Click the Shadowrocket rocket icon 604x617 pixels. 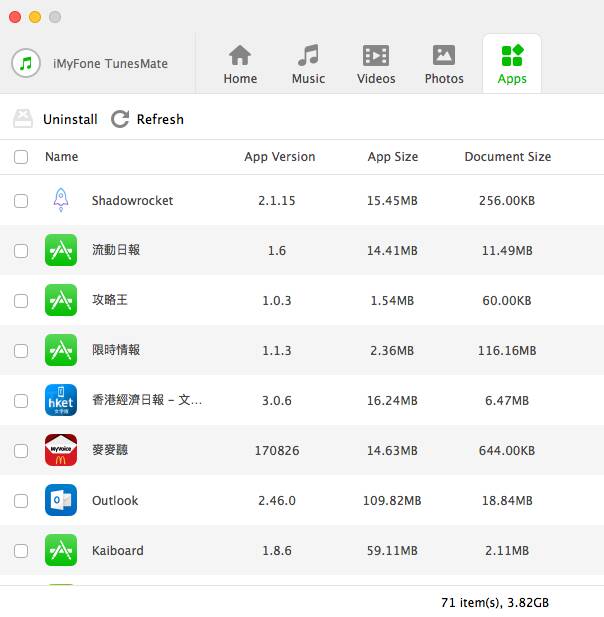click(x=61, y=200)
